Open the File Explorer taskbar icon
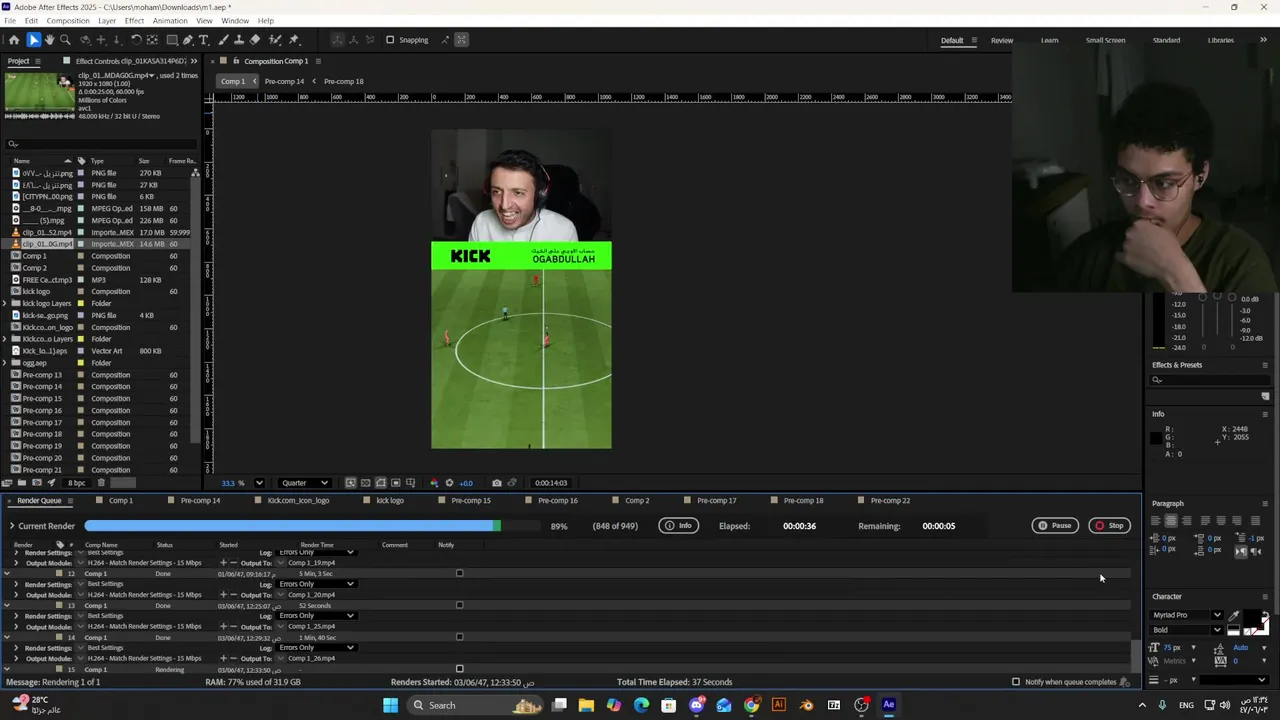The height and width of the screenshot is (720, 1280). (586, 705)
